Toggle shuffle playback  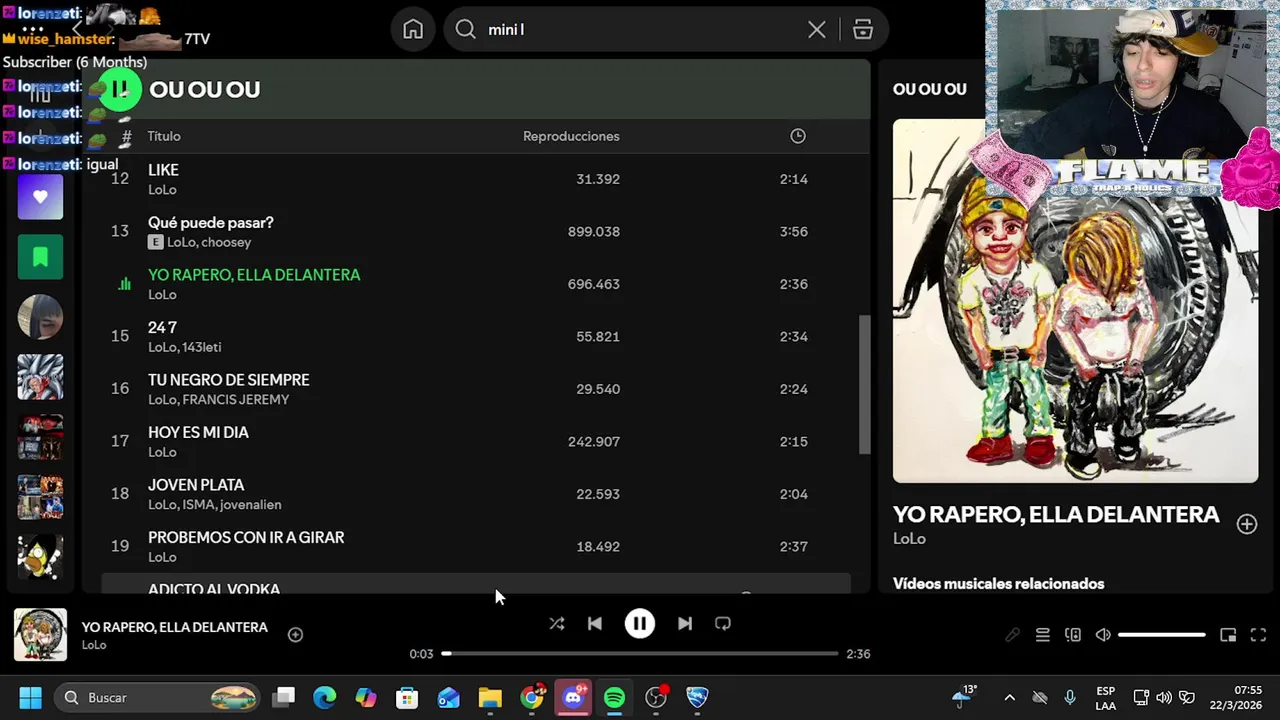tap(557, 623)
